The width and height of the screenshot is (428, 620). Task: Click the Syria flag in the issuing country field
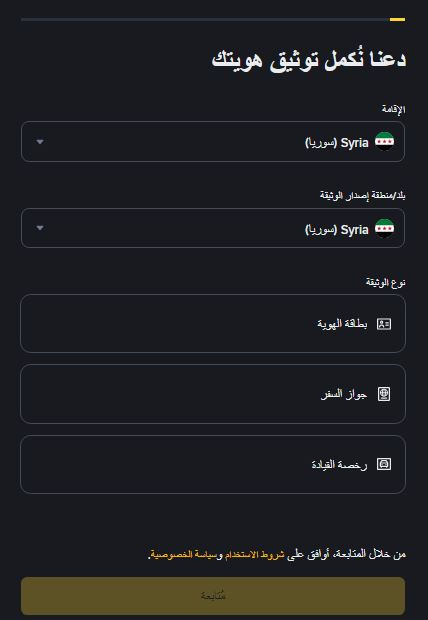tap(384, 228)
